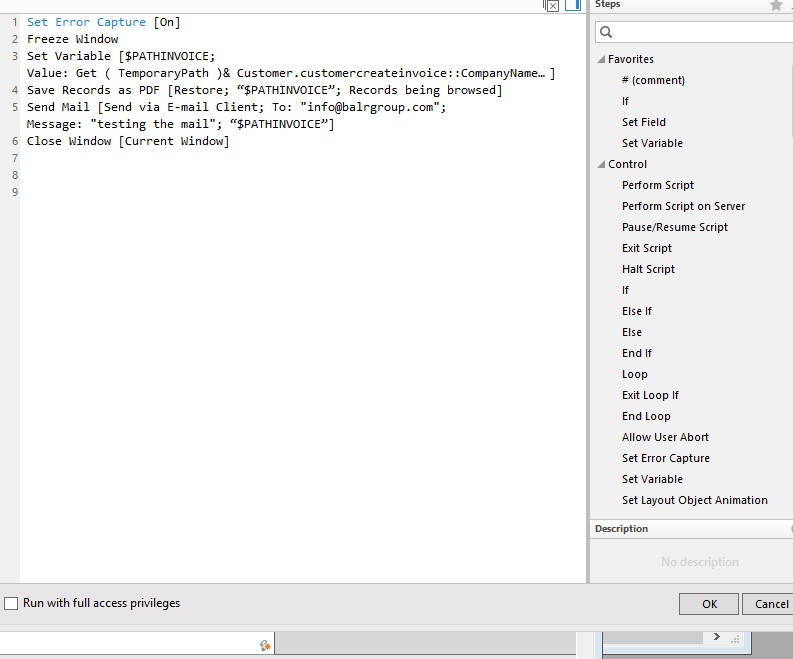Toggle the Steps pane visibility icon
793x659 pixels.
click(573, 5)
